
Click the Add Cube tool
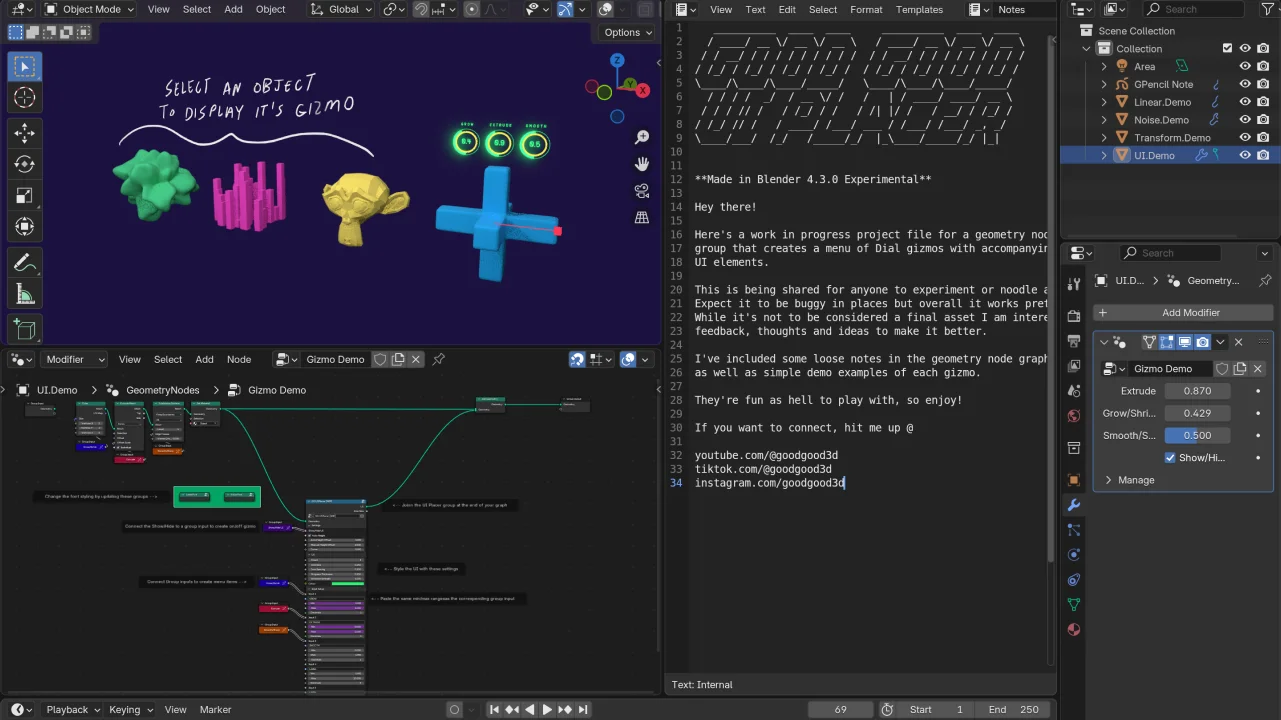pyautogui.click(x=25, y=328)
